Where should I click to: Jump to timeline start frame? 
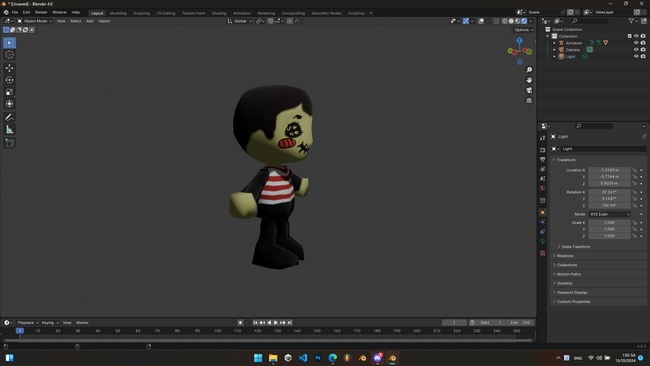coord(255,322)
